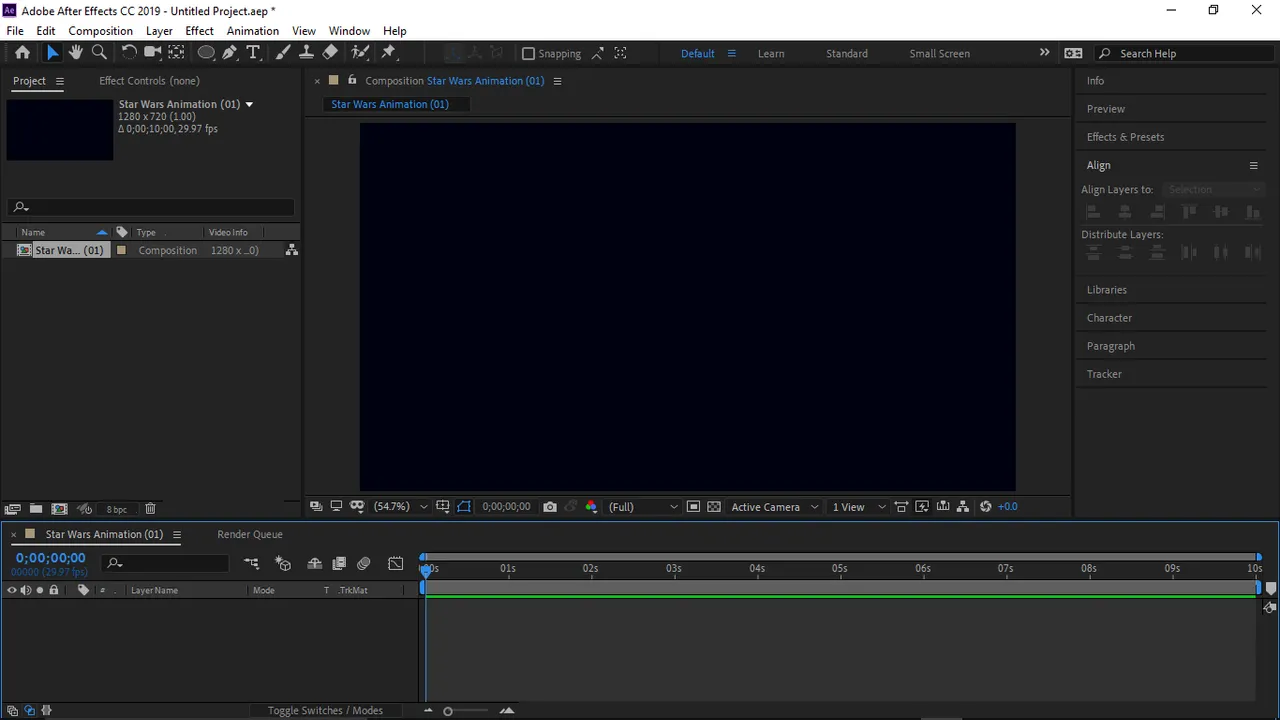Select the Brush tool

(283, 53)
